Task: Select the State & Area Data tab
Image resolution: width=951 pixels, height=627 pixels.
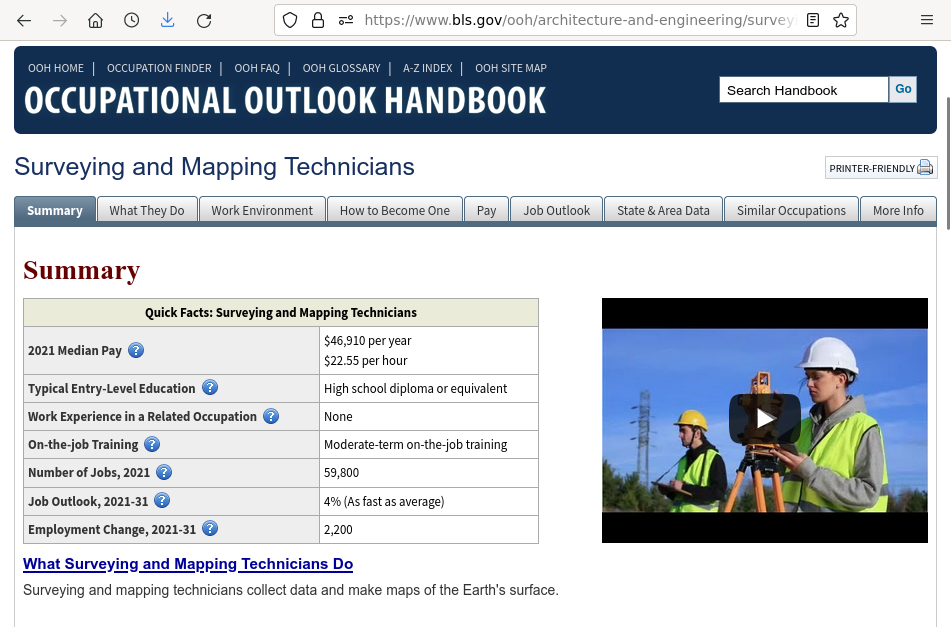Action: 663,210
